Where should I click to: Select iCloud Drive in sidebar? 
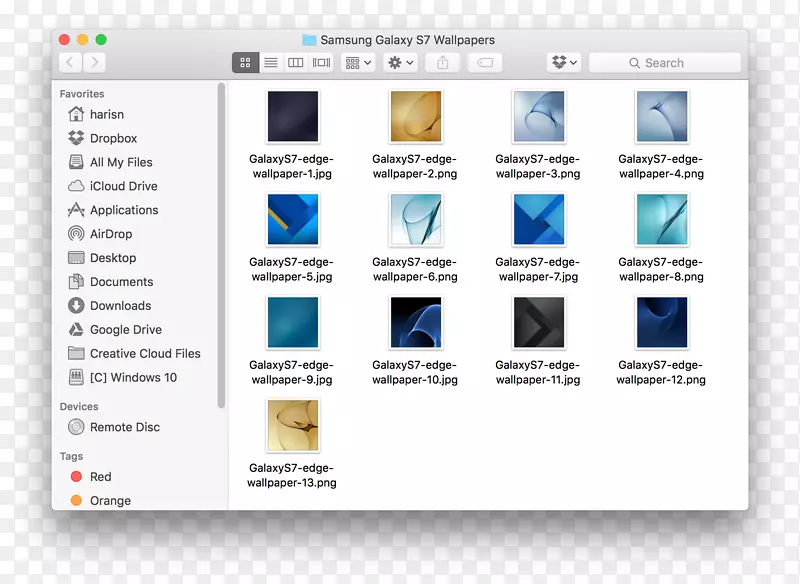click(123, 186)
